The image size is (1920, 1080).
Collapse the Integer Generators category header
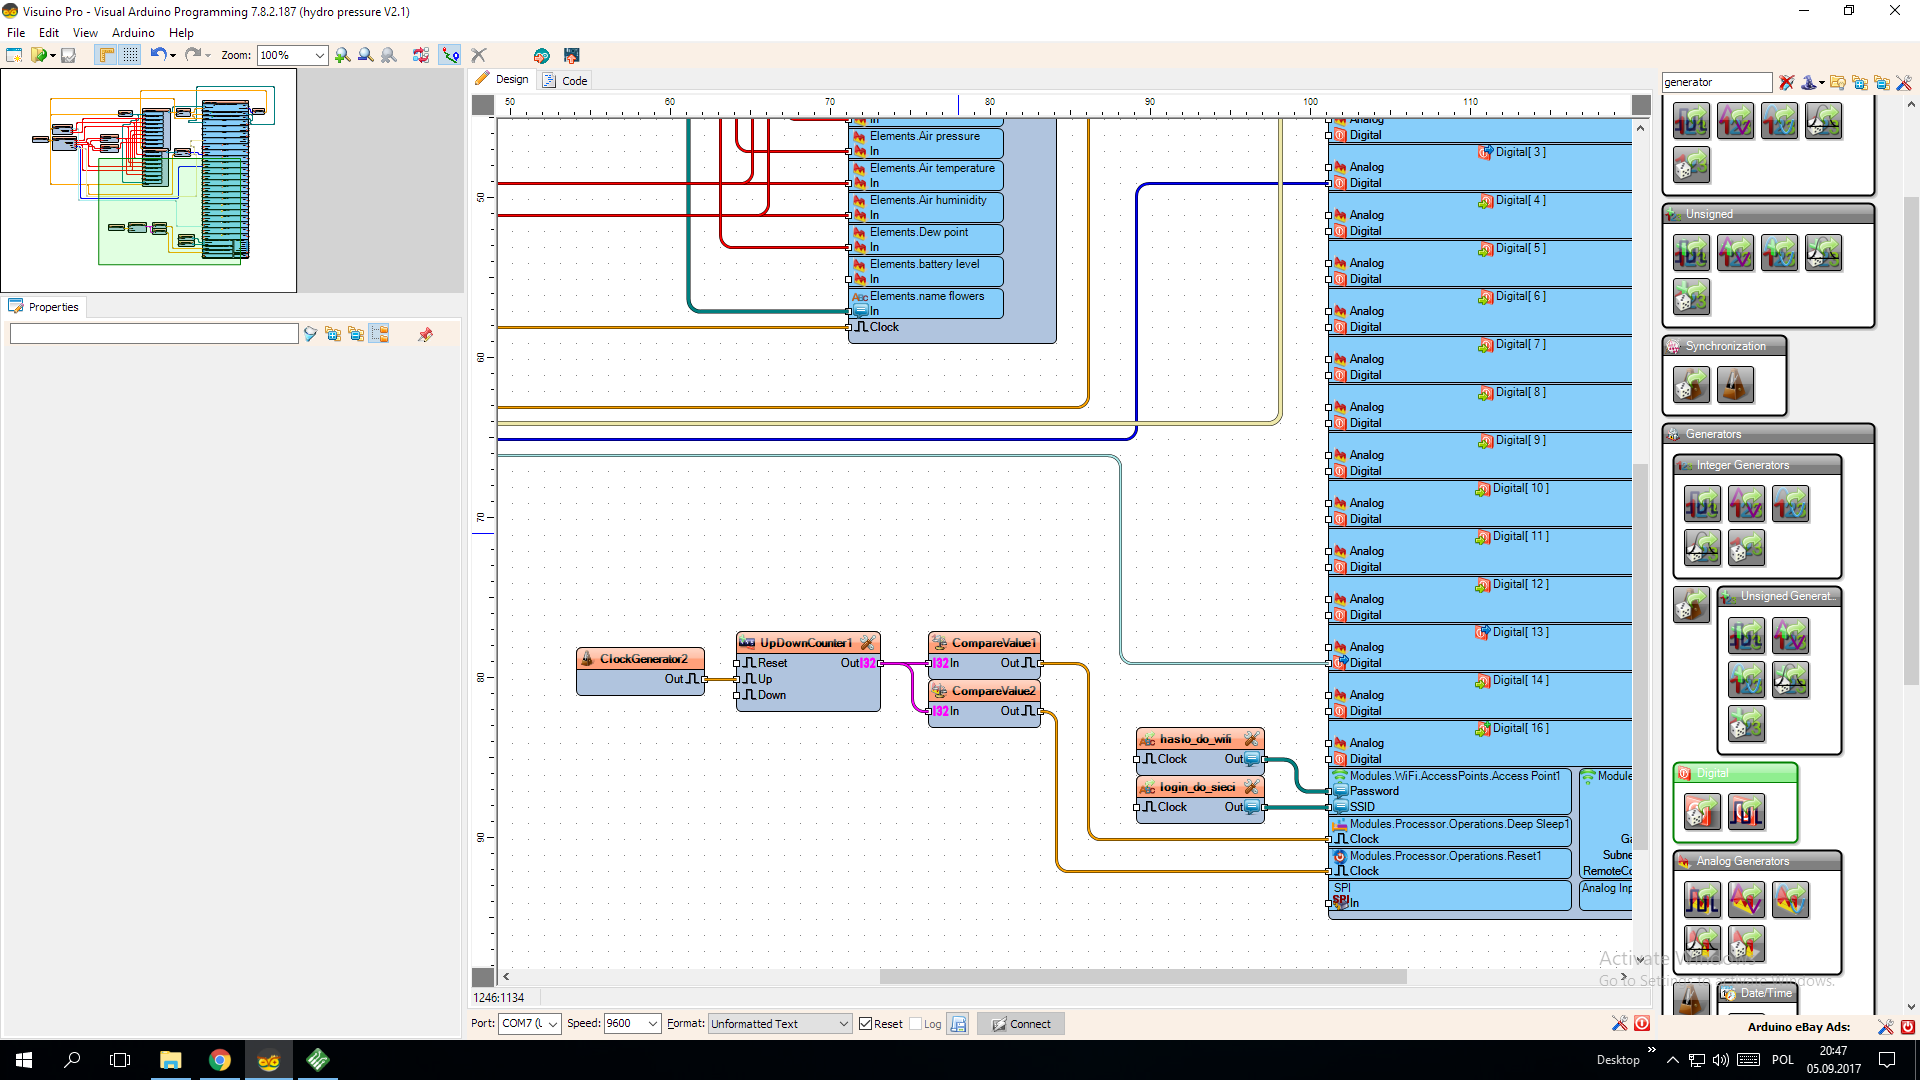[1757, 465]
